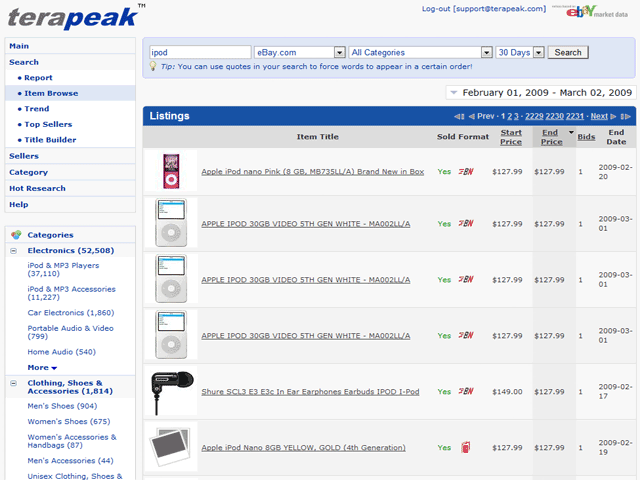Click Log-out link
The image size is (640, 480).
[x=436, y=9]
